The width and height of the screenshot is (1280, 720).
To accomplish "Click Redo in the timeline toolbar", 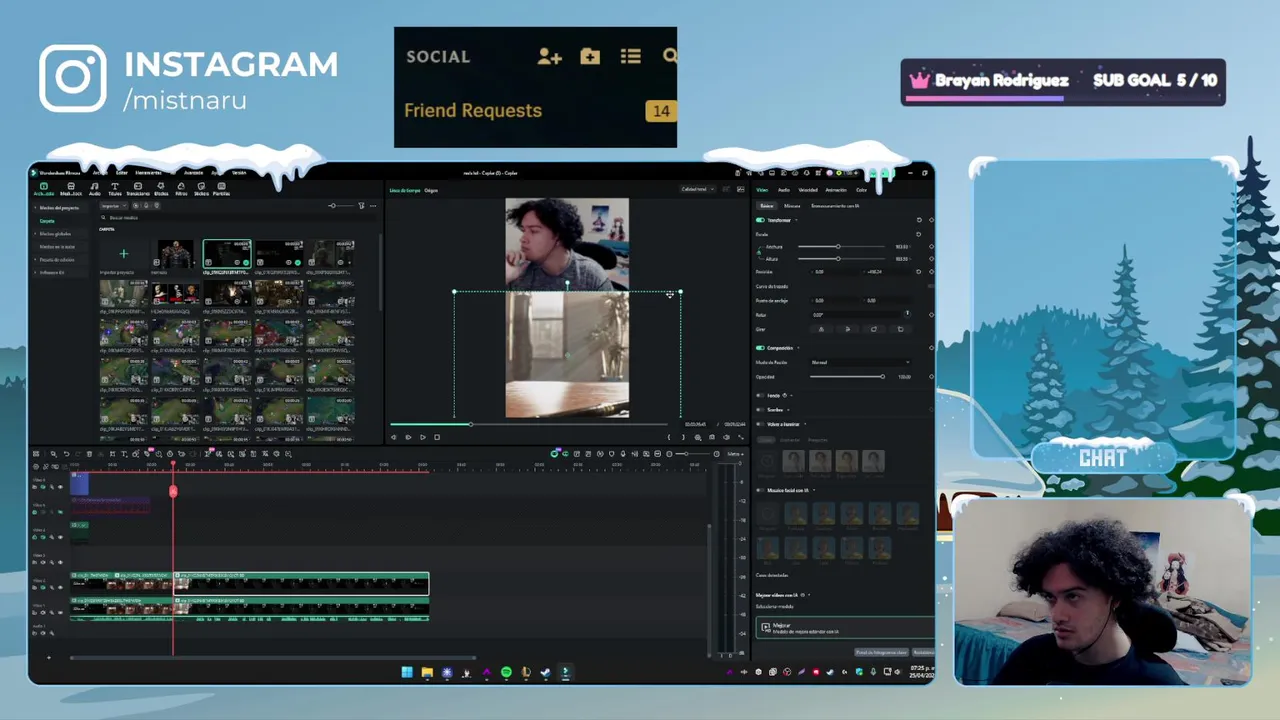I will [x=78, y=454].
